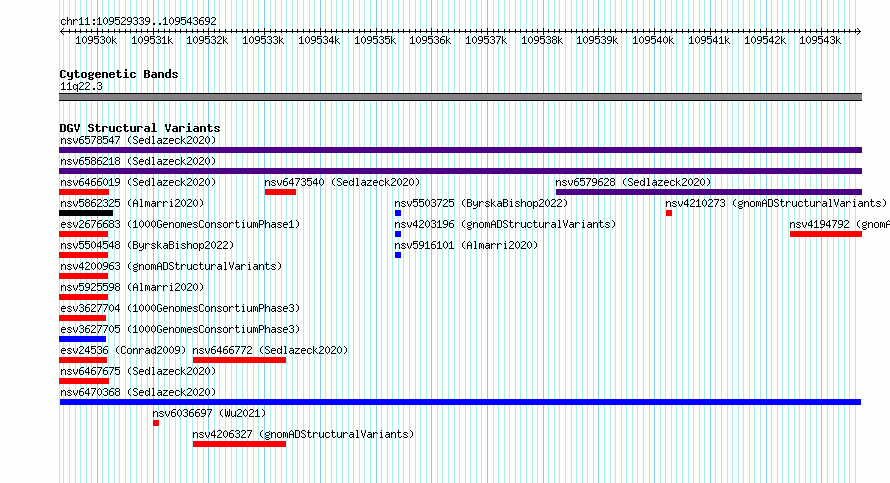
Task: Select the red bar under nsv4194792
Action: (826, 234)
